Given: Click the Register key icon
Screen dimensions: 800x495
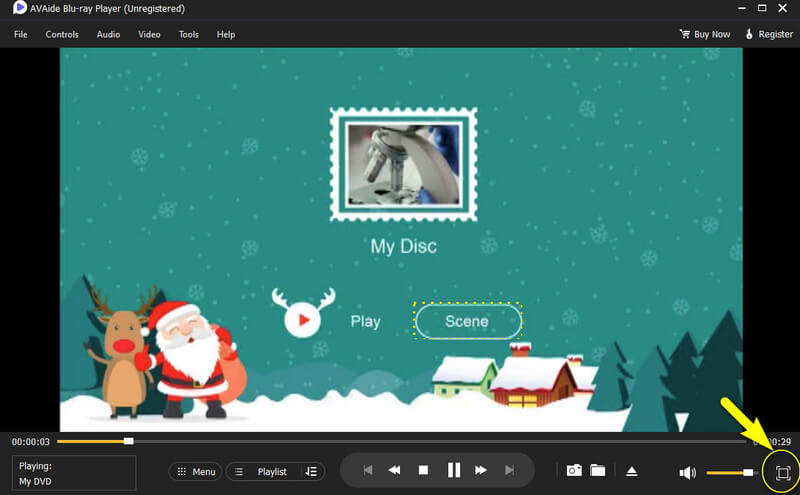Looking at the screenshot, I should [749, 34].
